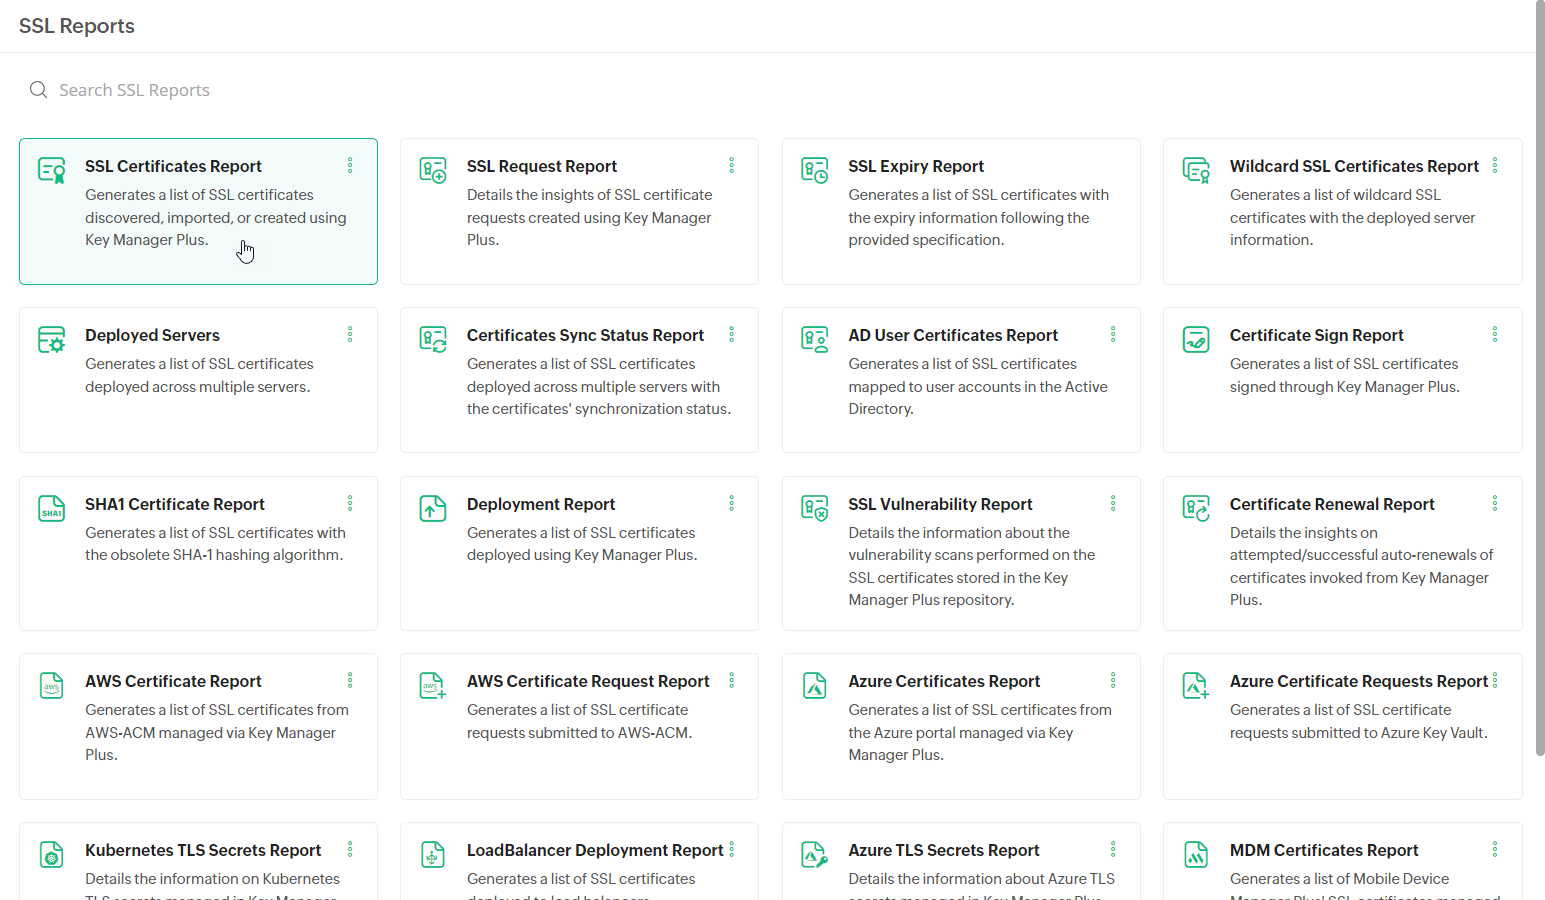Click the Azure TLS Secrets Report icon

pos(815,854)
